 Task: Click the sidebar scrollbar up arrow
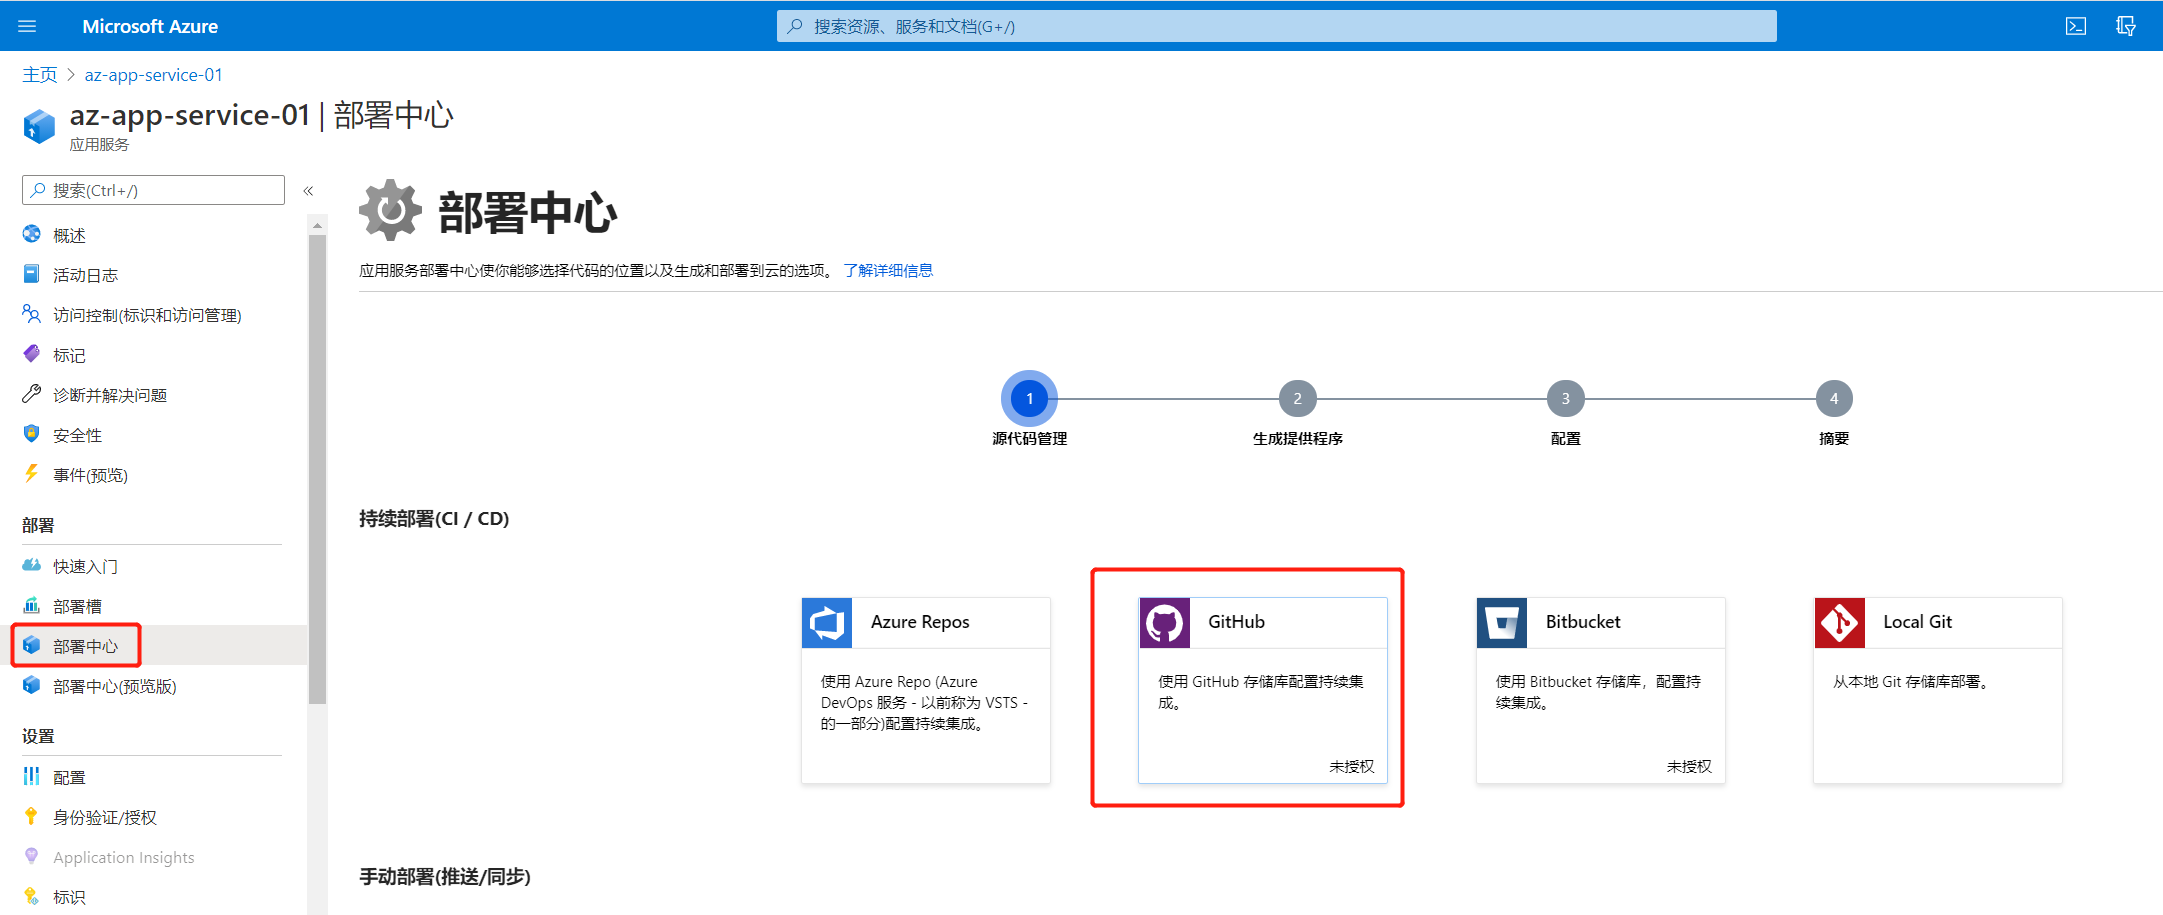[317, 226]
